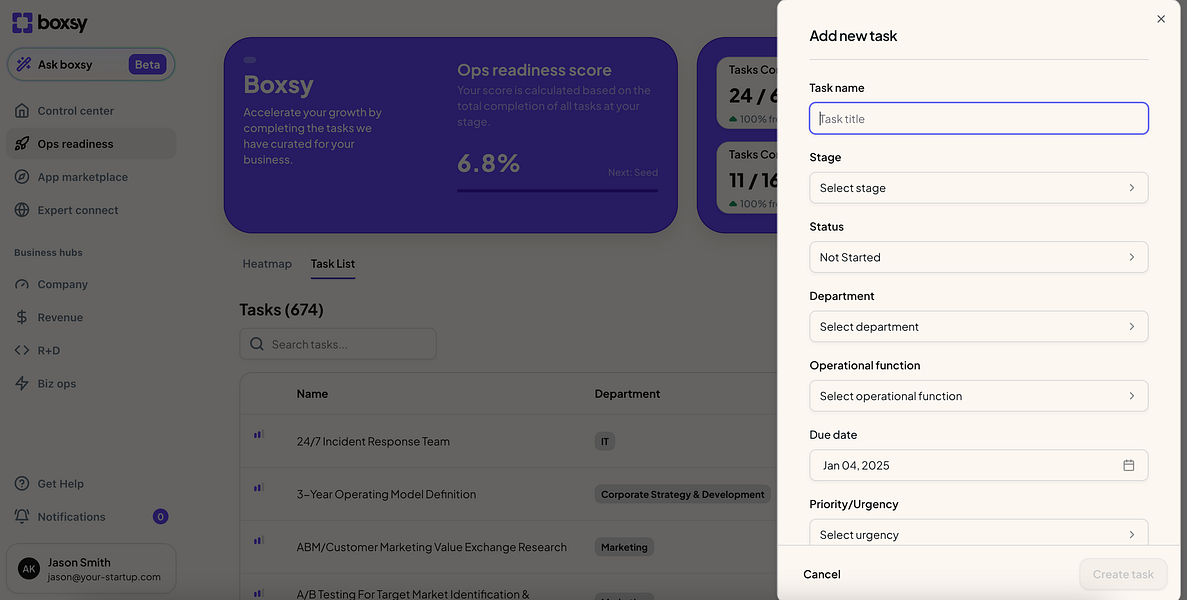This screenshot has width=1187, height=600.
Task: Click the Department column header
Action: click(628, 393)
